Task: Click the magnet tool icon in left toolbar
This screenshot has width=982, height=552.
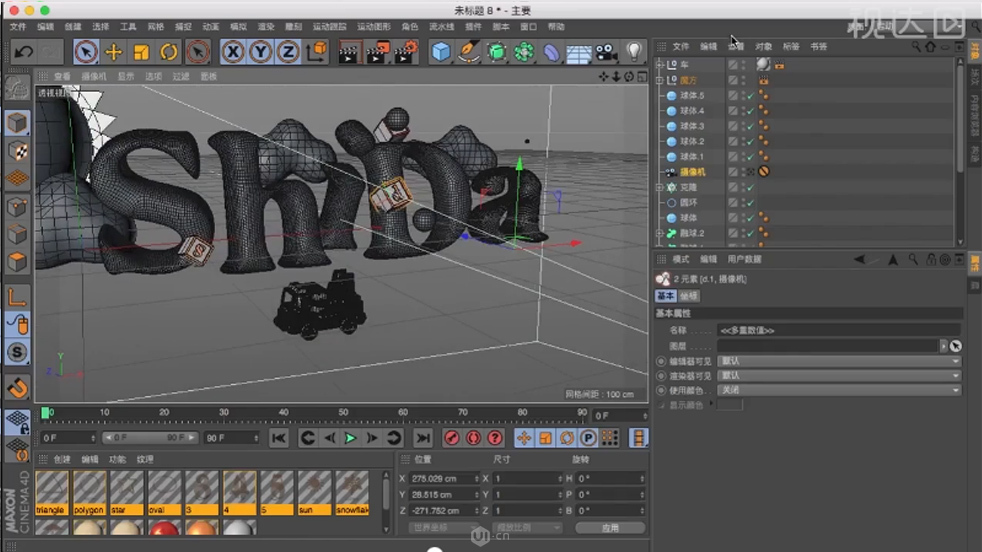Action: [x=17, y=388]
